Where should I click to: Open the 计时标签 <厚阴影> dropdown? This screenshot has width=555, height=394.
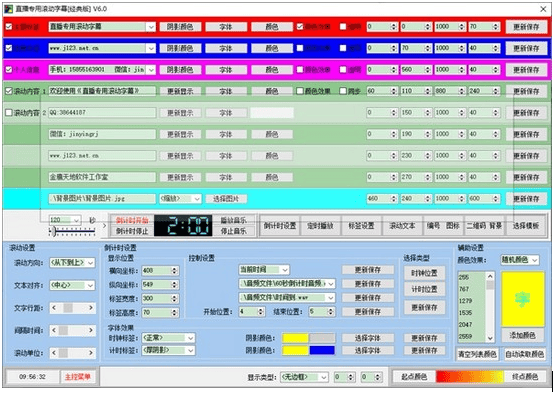(190, 350)
